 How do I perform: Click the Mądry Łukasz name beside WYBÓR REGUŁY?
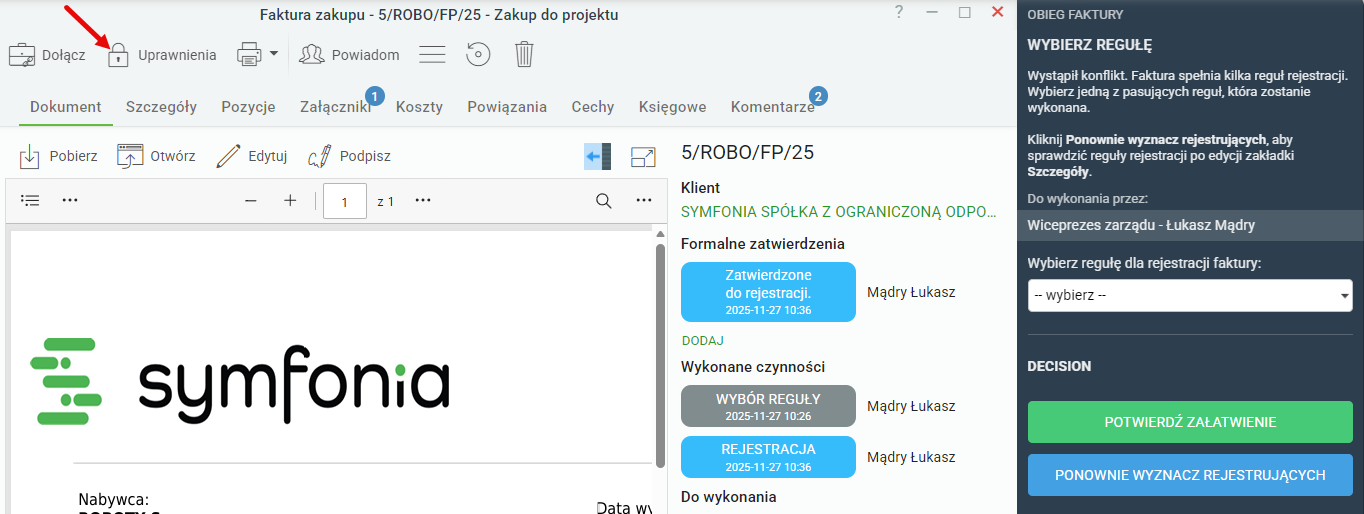pyautogui.click(x=911, y=406)
